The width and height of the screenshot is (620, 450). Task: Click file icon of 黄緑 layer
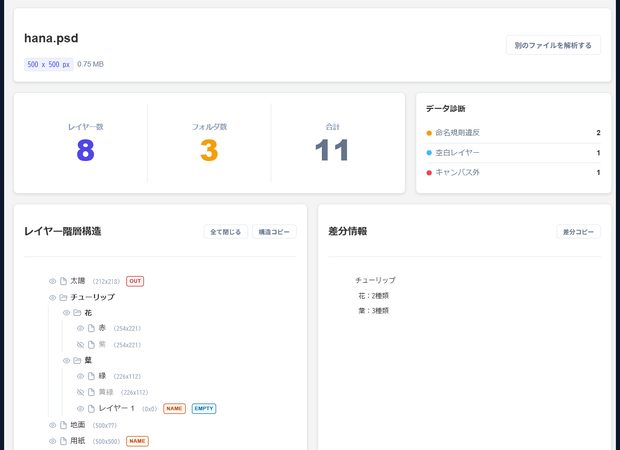pos(91,392)
